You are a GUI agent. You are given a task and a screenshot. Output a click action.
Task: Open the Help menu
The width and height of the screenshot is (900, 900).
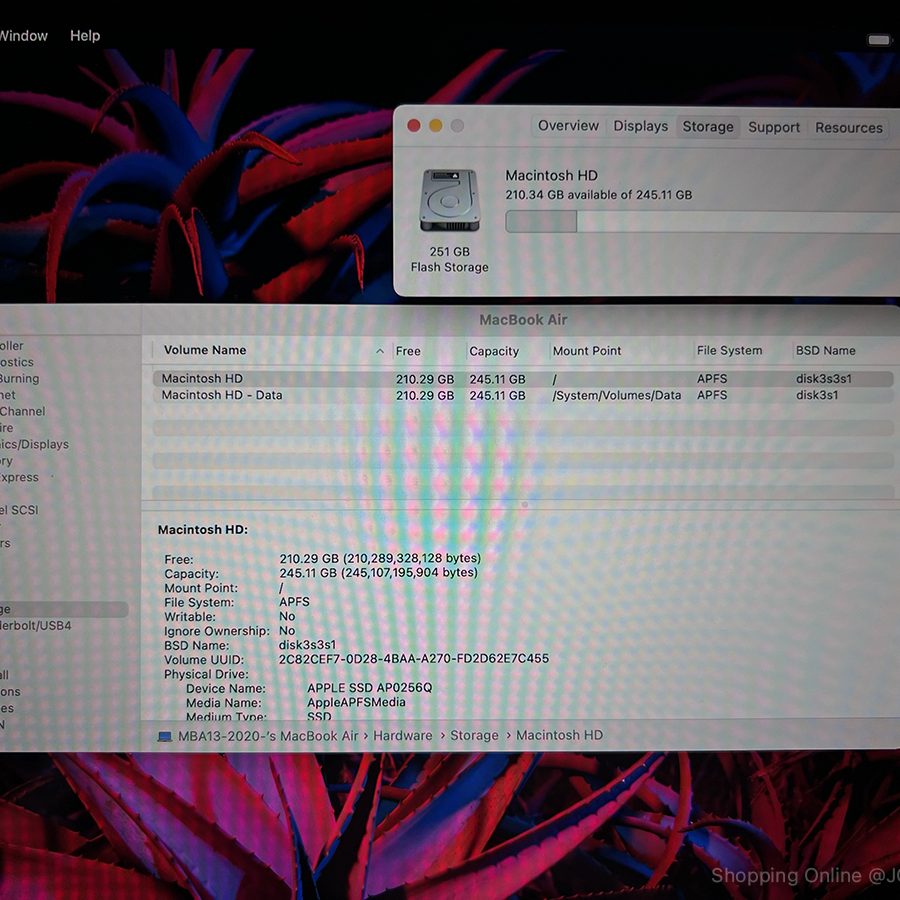tap(85, 36)
